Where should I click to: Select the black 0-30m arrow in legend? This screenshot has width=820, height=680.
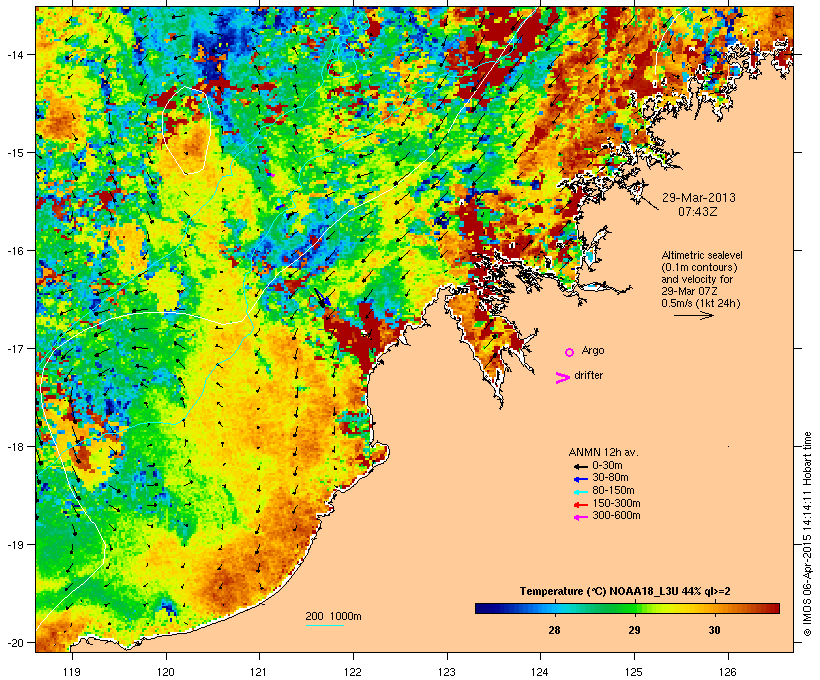[580, 466]
